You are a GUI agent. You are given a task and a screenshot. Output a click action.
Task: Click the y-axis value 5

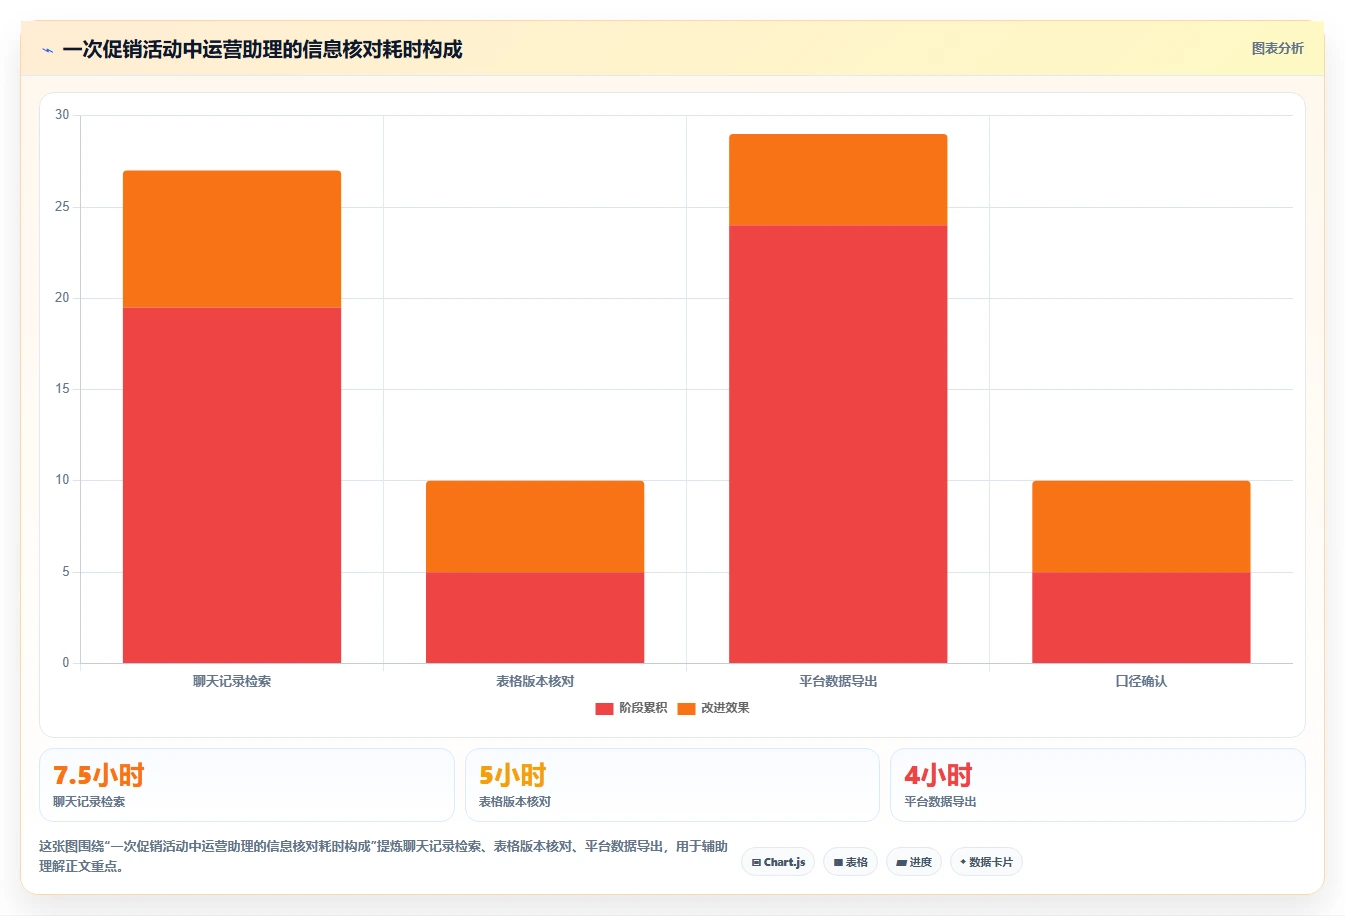pyautogui.click(x=66, y=572)
